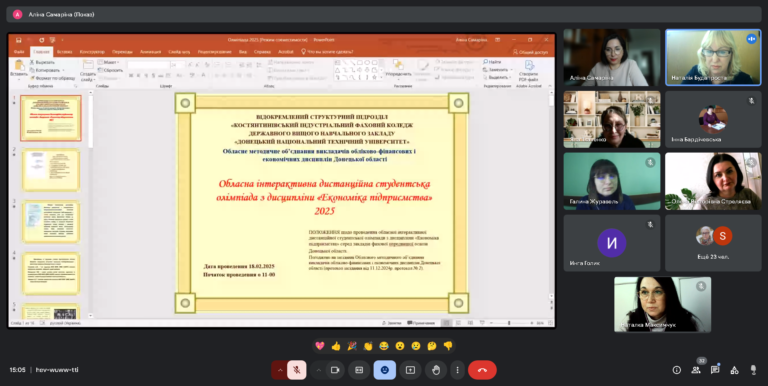Switch to the Переходы ribbon tab
Viewport: 768px width, 386px height.
[x=122, y=51]
